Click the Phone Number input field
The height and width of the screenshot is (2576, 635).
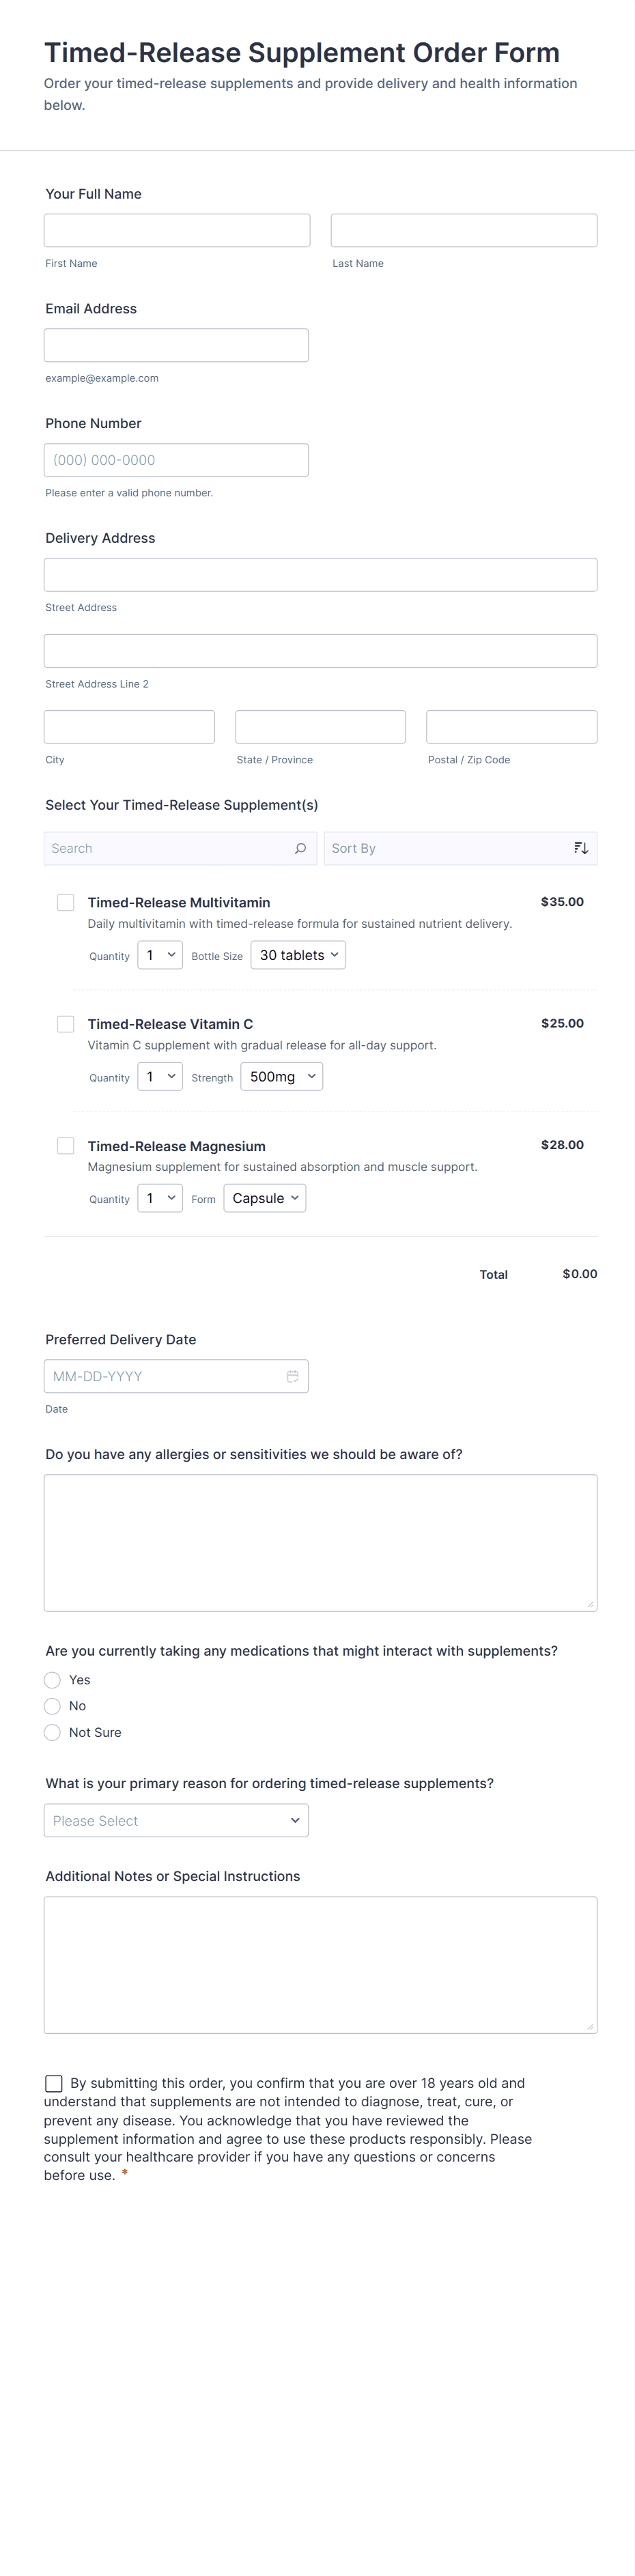(176, 460)
